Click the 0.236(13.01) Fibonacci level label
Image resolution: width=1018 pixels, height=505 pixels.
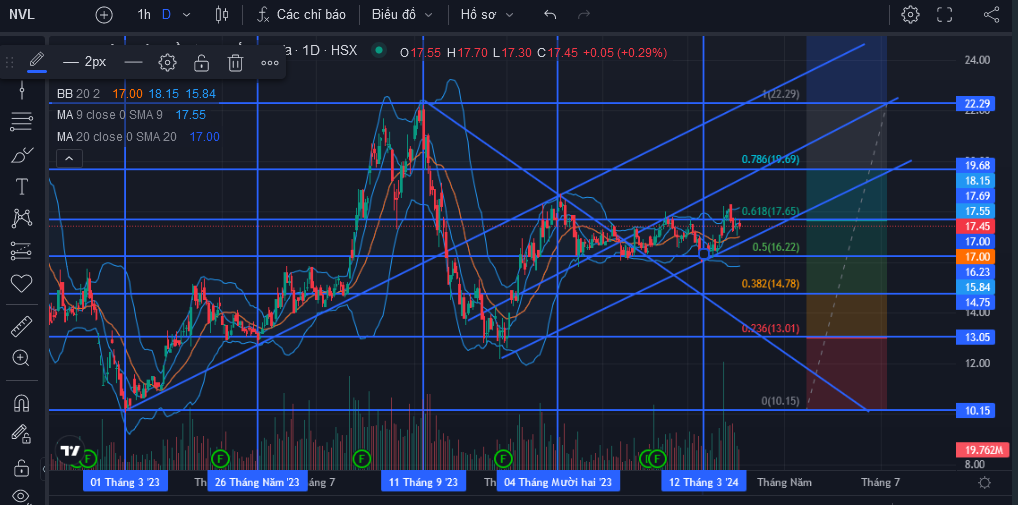tap(771, 328)
